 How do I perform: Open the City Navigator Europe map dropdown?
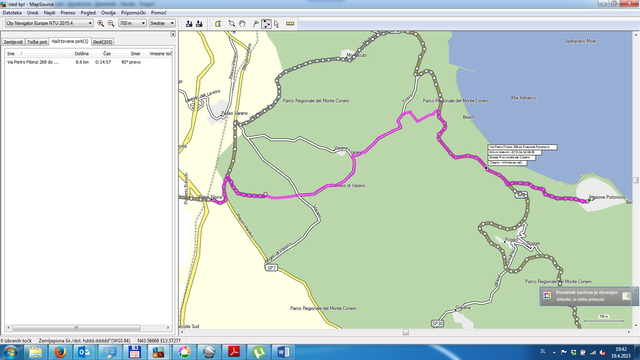(49, 23)
